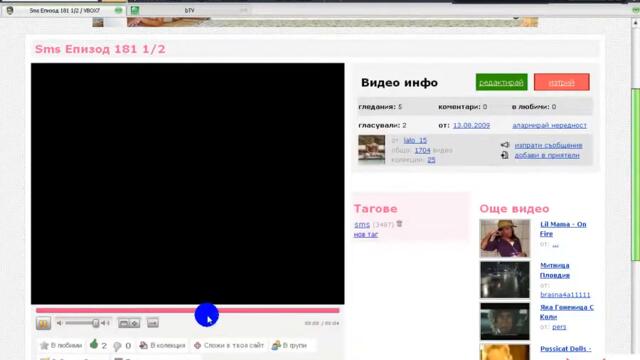Open uploader brasna4a11111 link
Screen dimensions: 640x360
pos(565,295)
